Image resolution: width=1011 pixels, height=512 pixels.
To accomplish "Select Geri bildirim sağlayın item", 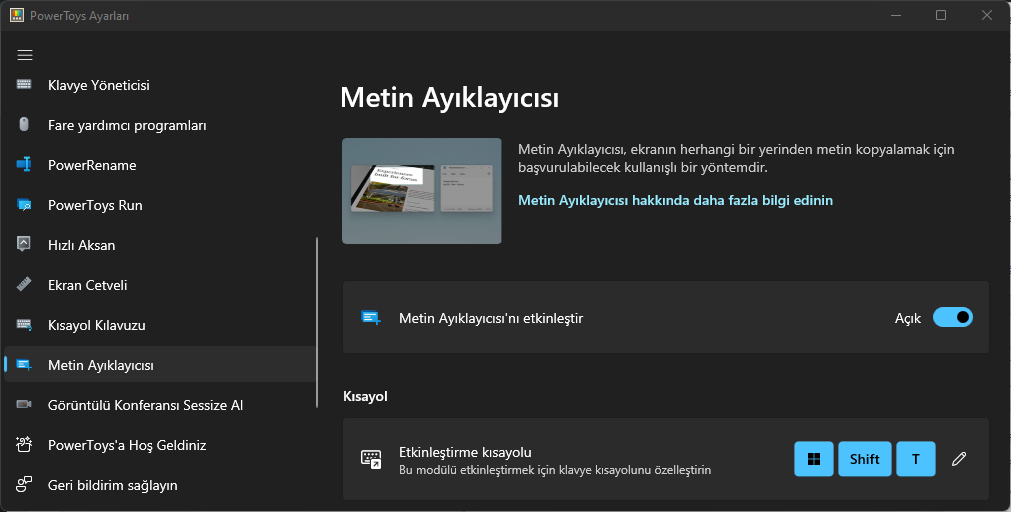I will pos(160,485).
